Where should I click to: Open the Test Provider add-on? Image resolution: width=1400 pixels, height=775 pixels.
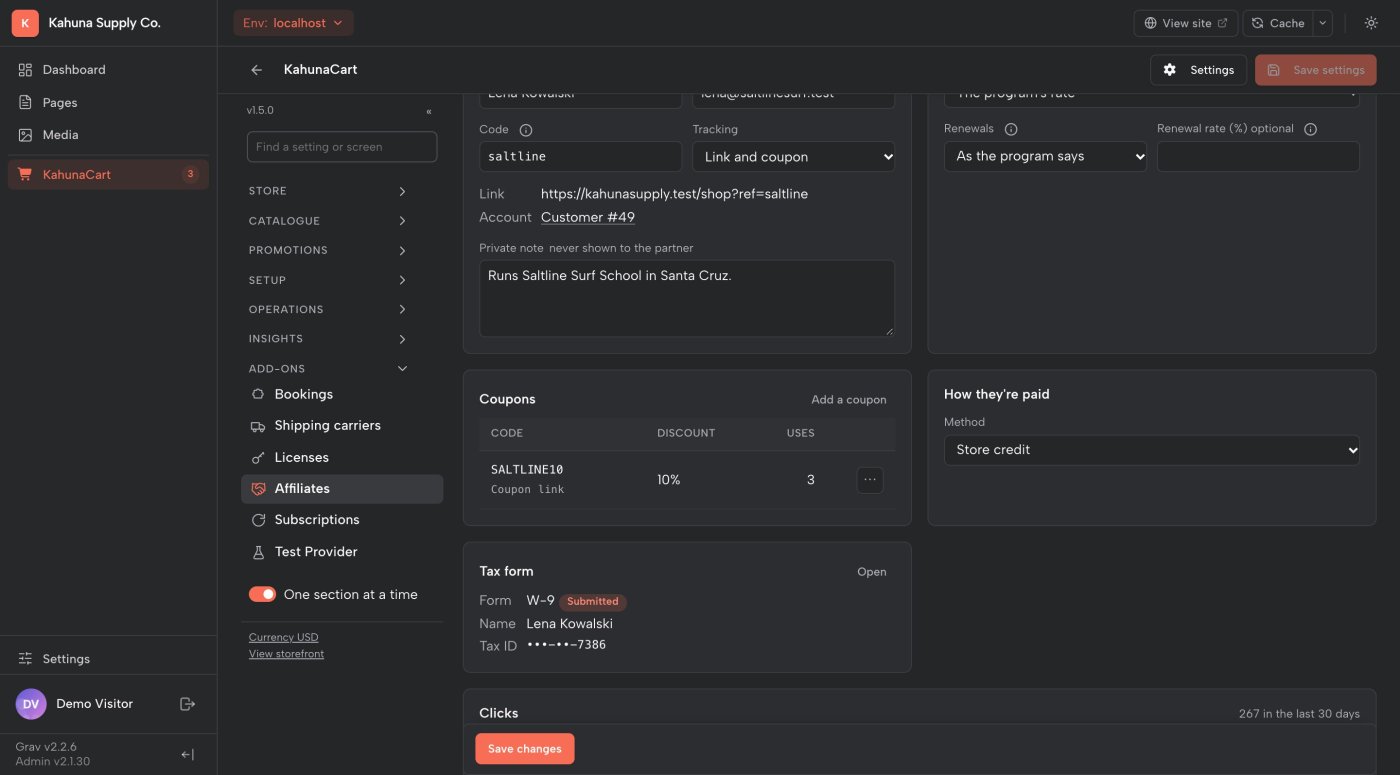[342, 552]
